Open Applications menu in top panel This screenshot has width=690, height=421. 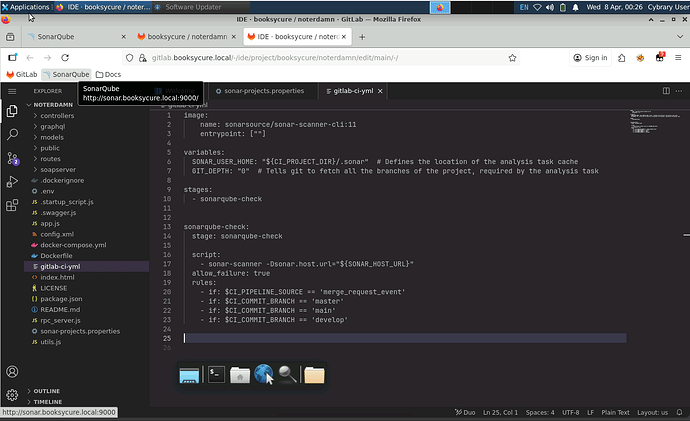tap(28, 7)
